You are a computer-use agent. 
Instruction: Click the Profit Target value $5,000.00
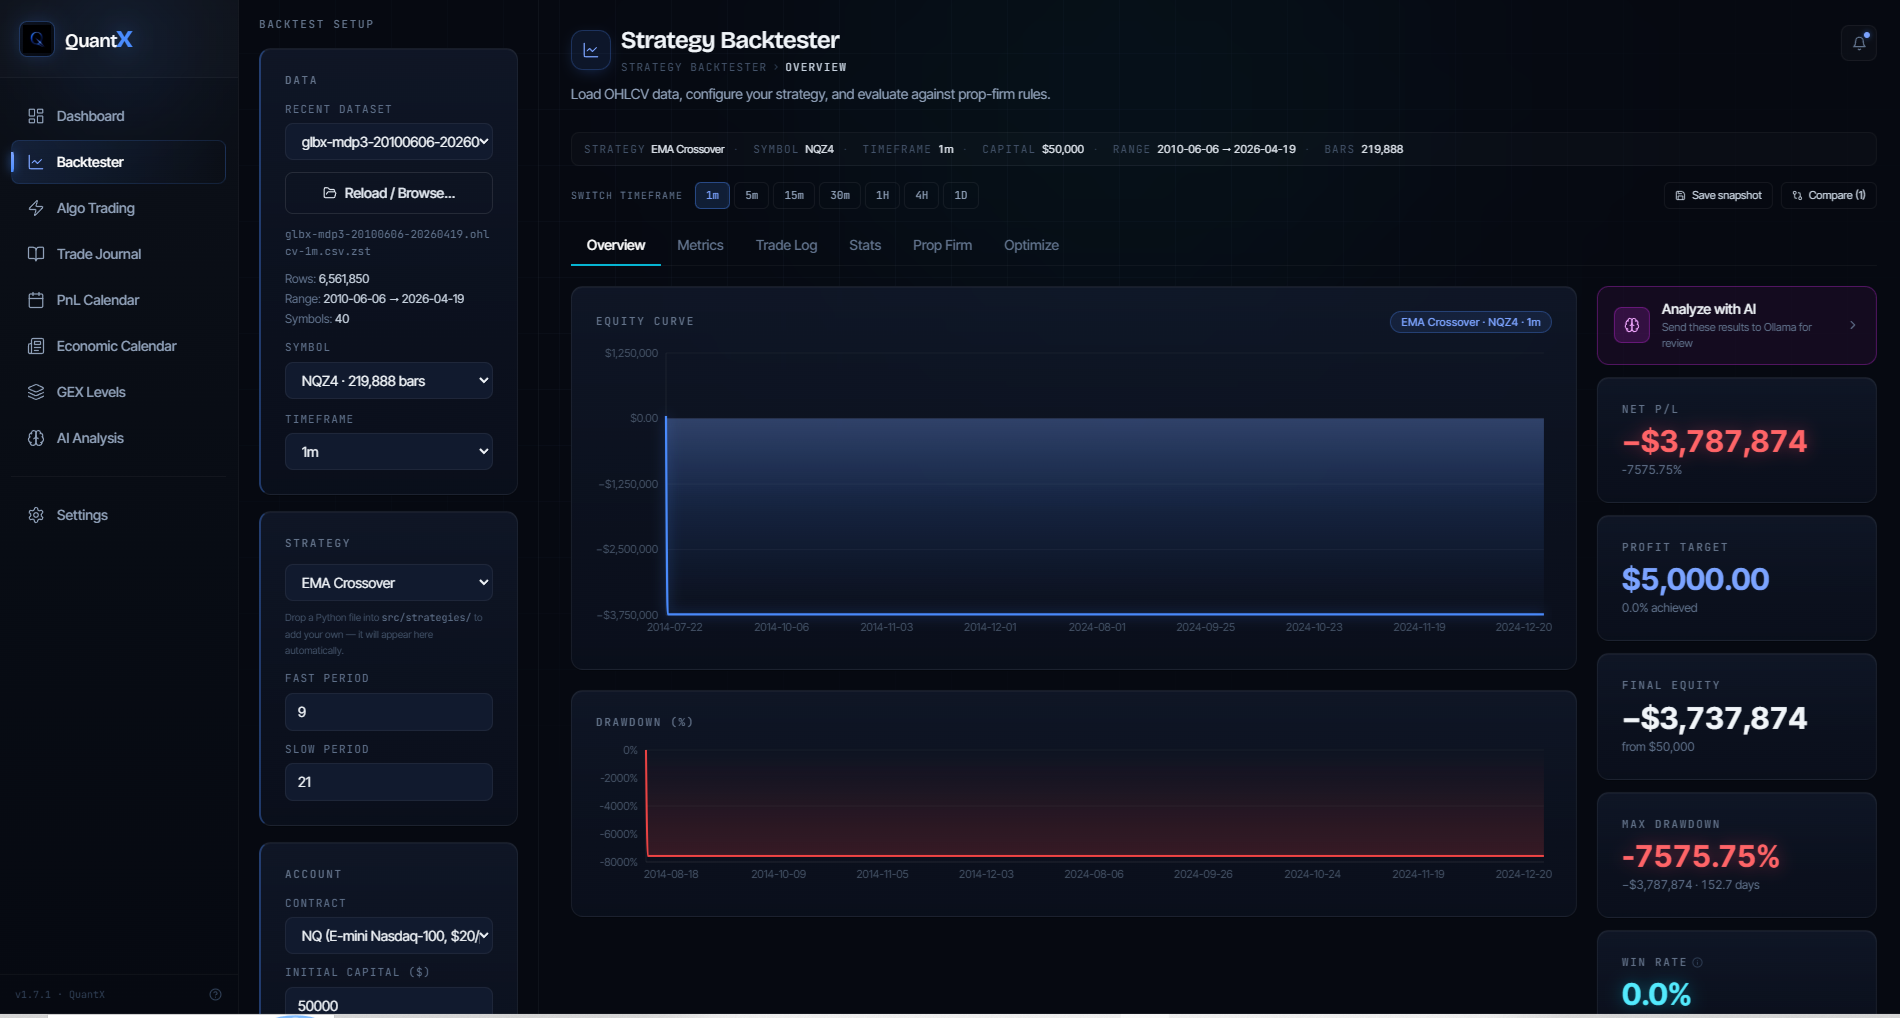click(1695, 579)
